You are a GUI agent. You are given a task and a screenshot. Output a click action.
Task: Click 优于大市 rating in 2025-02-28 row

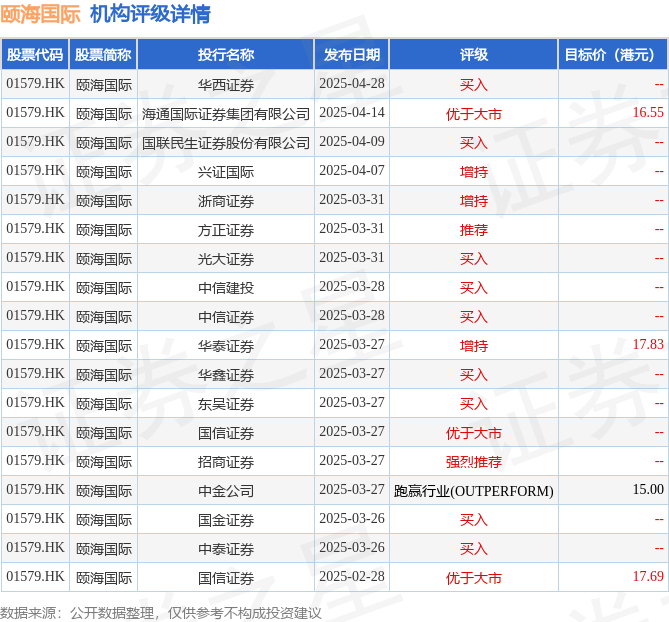(x=474, y=578)
